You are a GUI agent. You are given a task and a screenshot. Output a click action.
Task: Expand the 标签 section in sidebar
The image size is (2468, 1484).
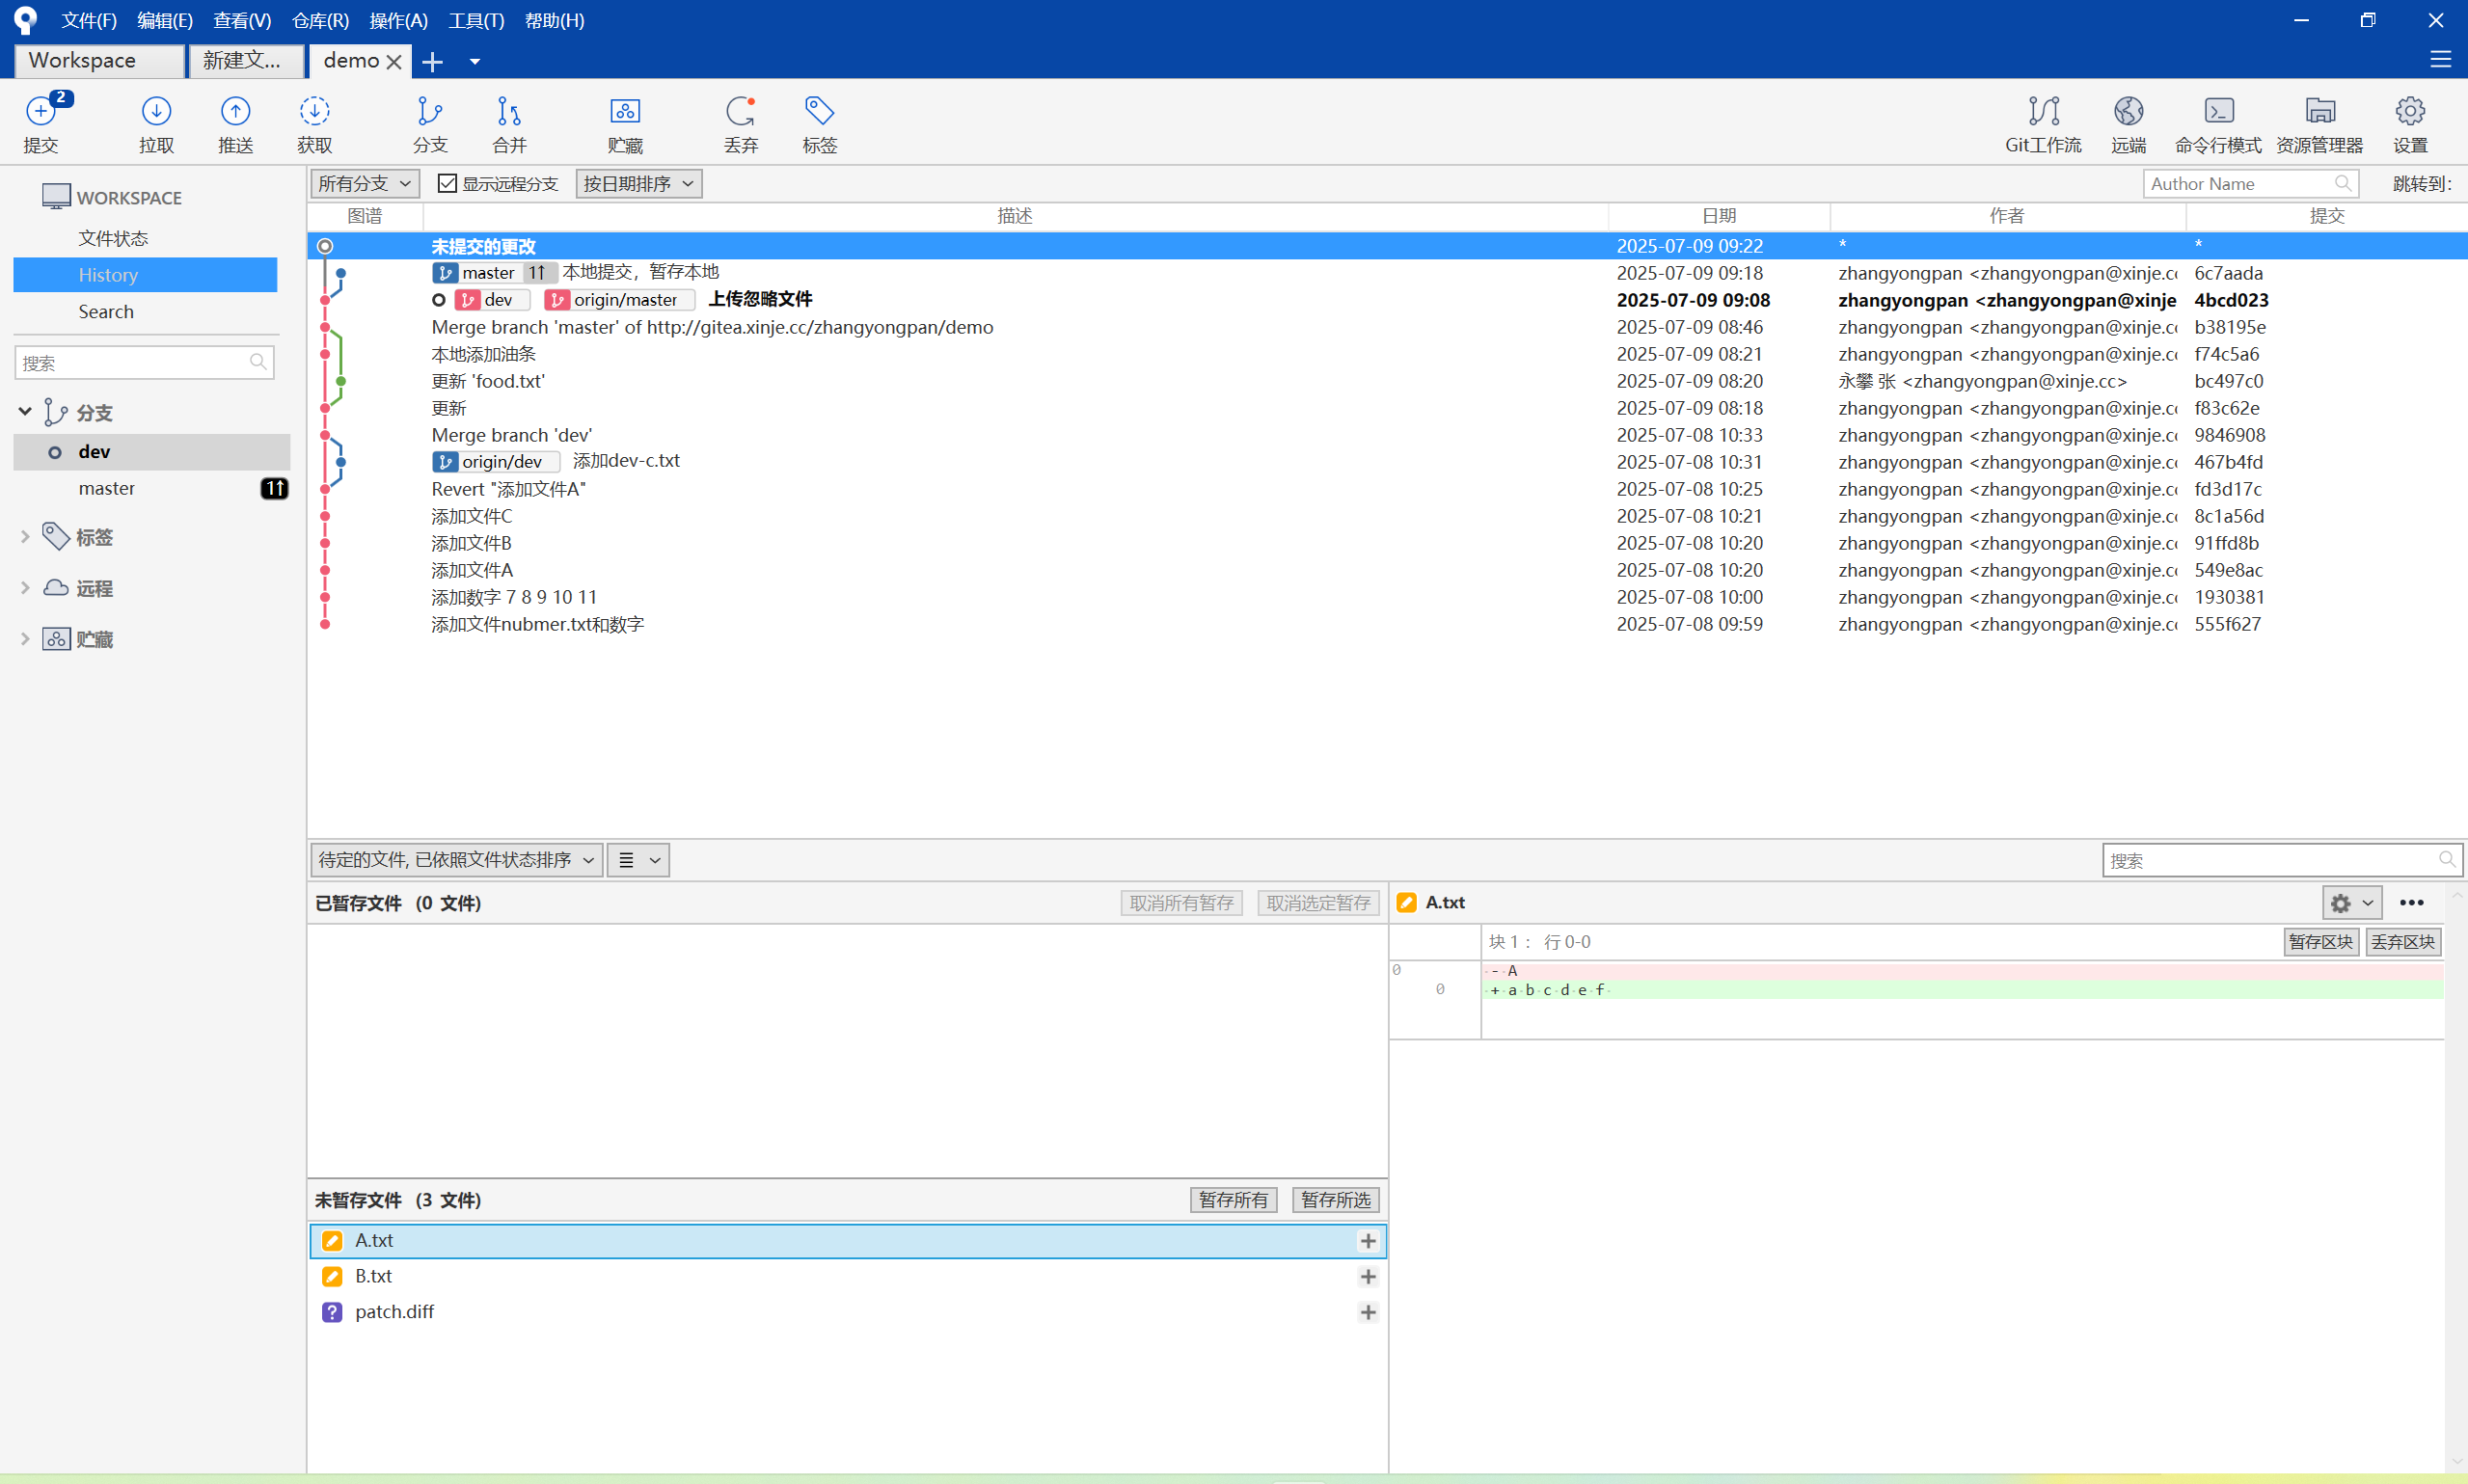click(x=25, y=537)
